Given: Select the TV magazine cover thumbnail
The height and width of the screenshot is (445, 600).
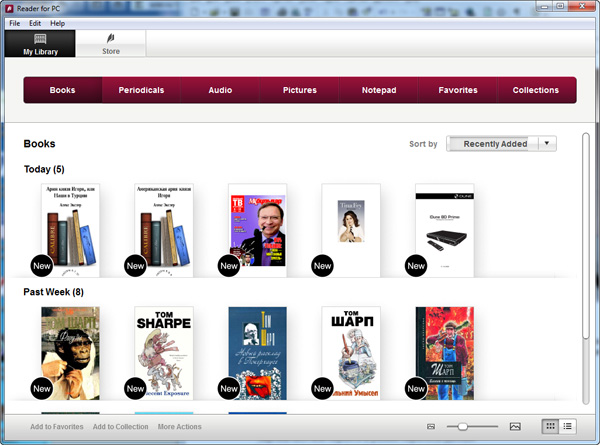Looking at the screenshot, I should 257,228.
